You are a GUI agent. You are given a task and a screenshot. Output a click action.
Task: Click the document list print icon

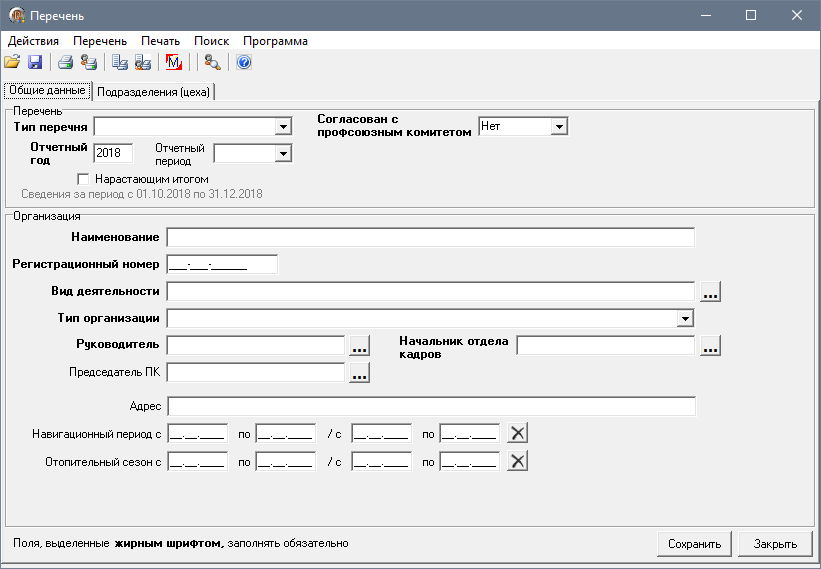pos(120,62)
